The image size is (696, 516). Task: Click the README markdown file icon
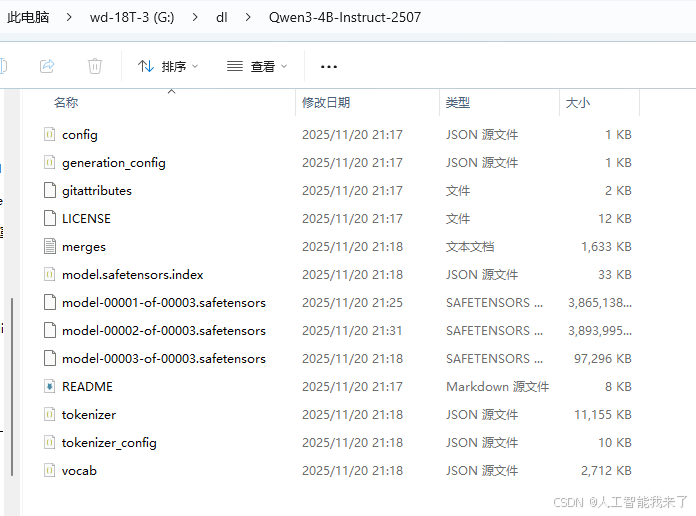50,386
